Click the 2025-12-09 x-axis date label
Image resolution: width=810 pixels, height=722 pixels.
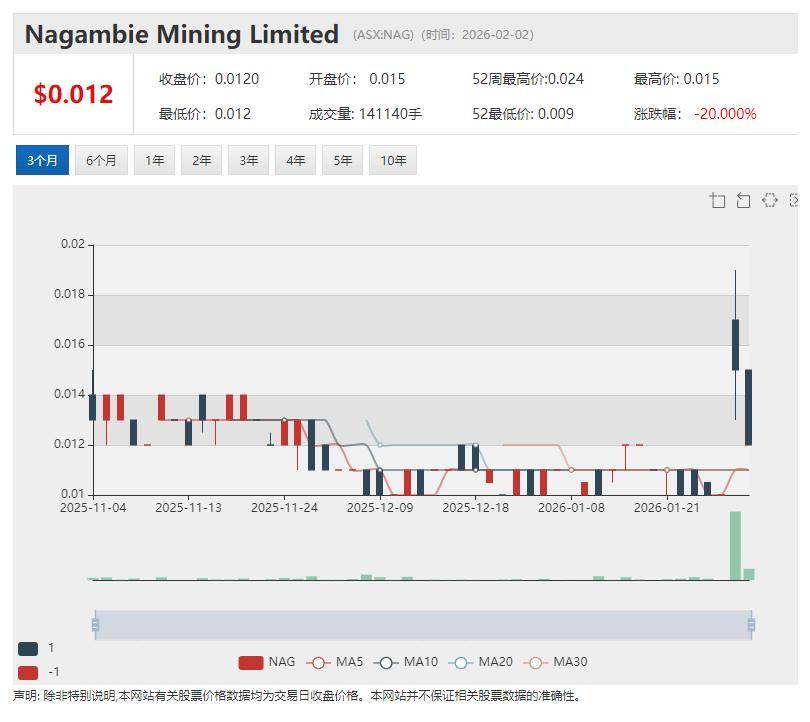point(380,508)
